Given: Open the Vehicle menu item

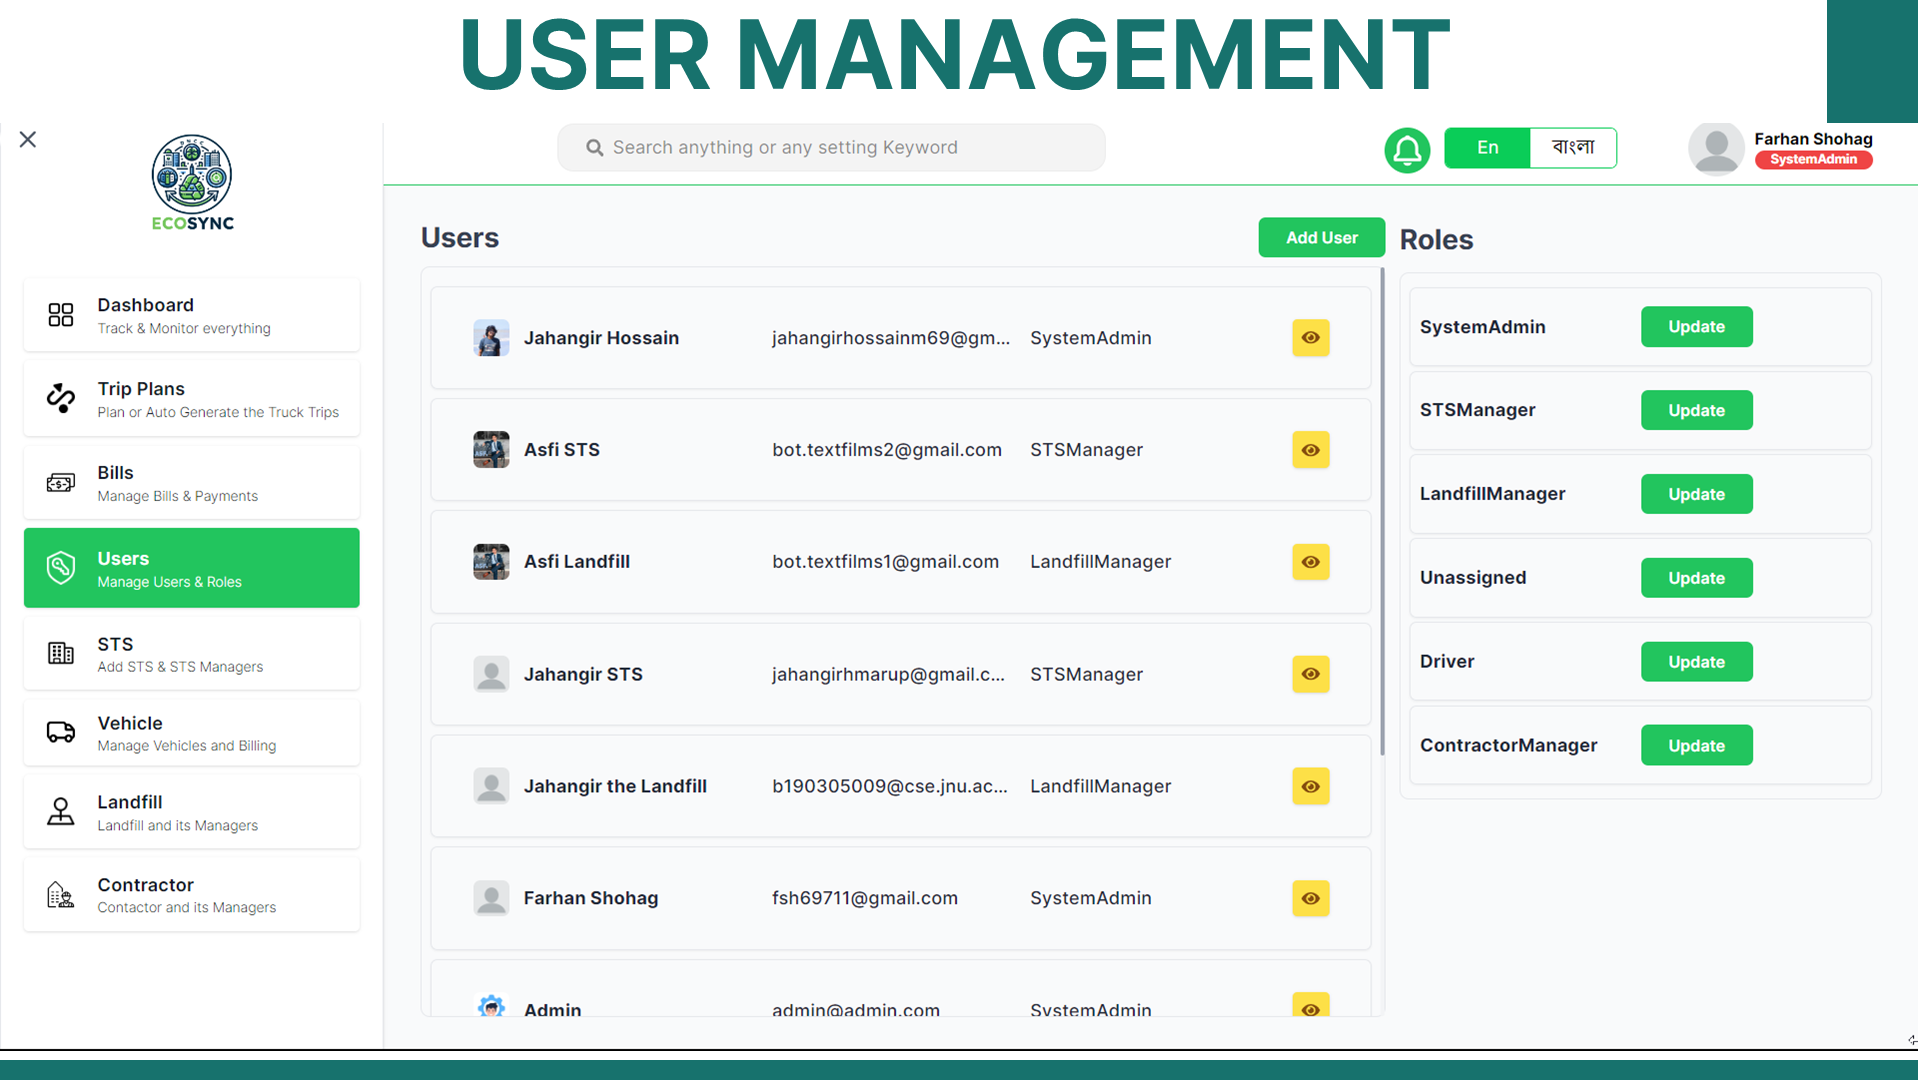Looking at the screenshot, I should [192, 733].
